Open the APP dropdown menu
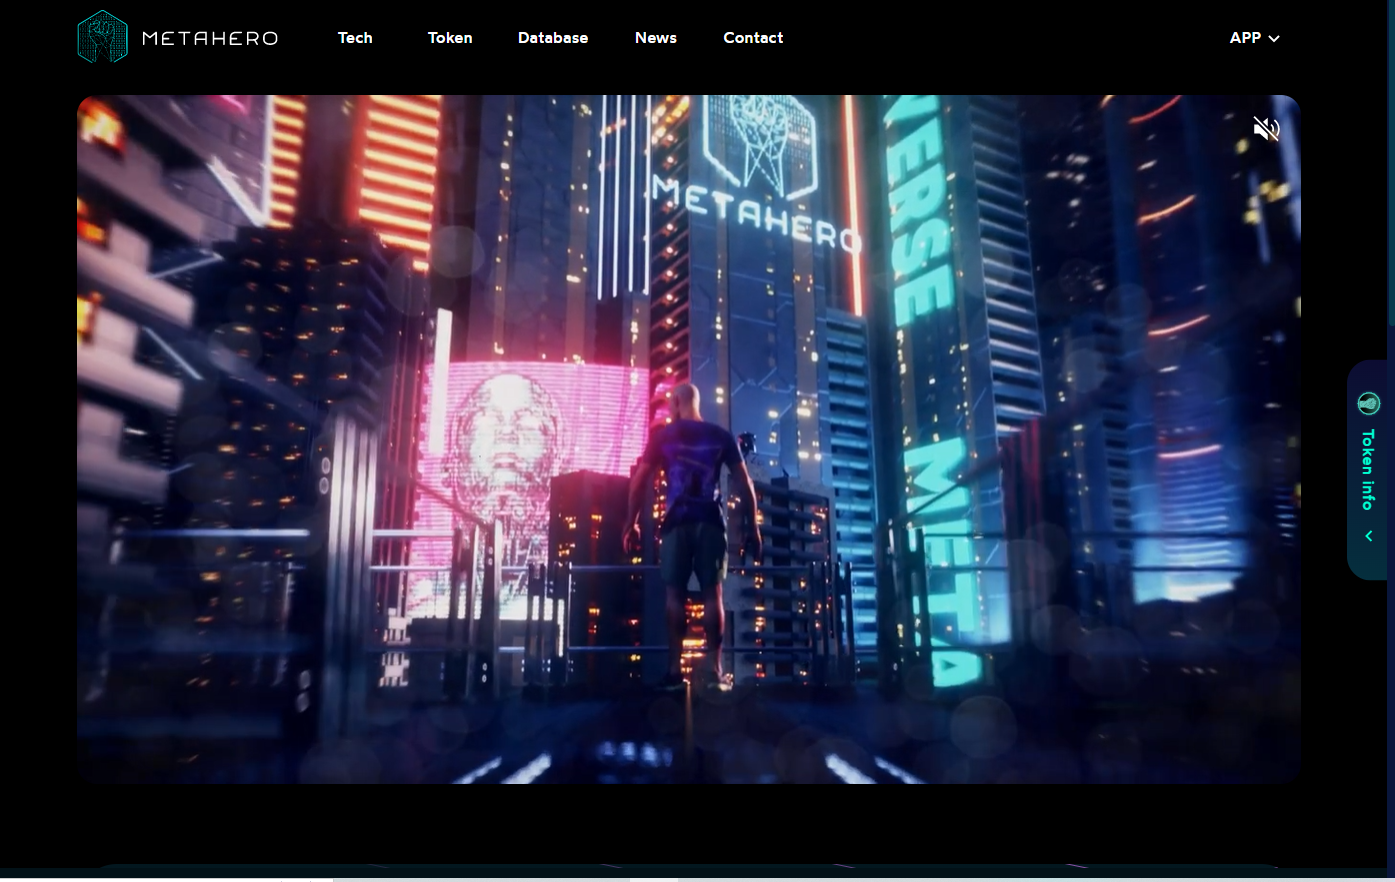Image resolution: width=1395 pixels, height=882 pixels. click(x=1254, y=38)
